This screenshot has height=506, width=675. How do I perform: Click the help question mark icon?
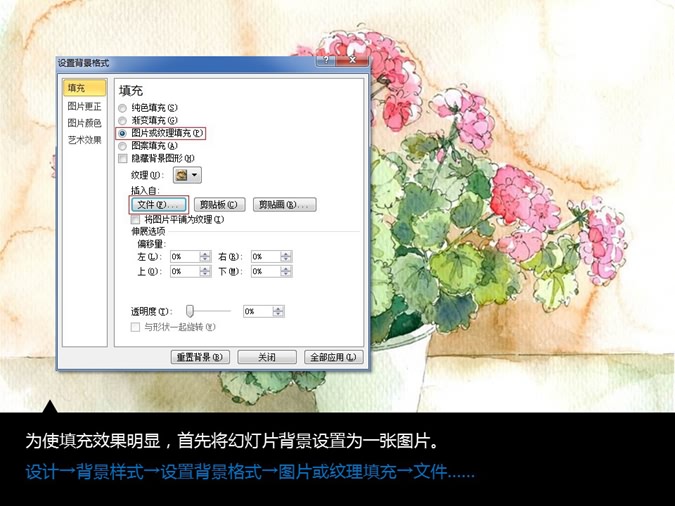tap(328, 62)
